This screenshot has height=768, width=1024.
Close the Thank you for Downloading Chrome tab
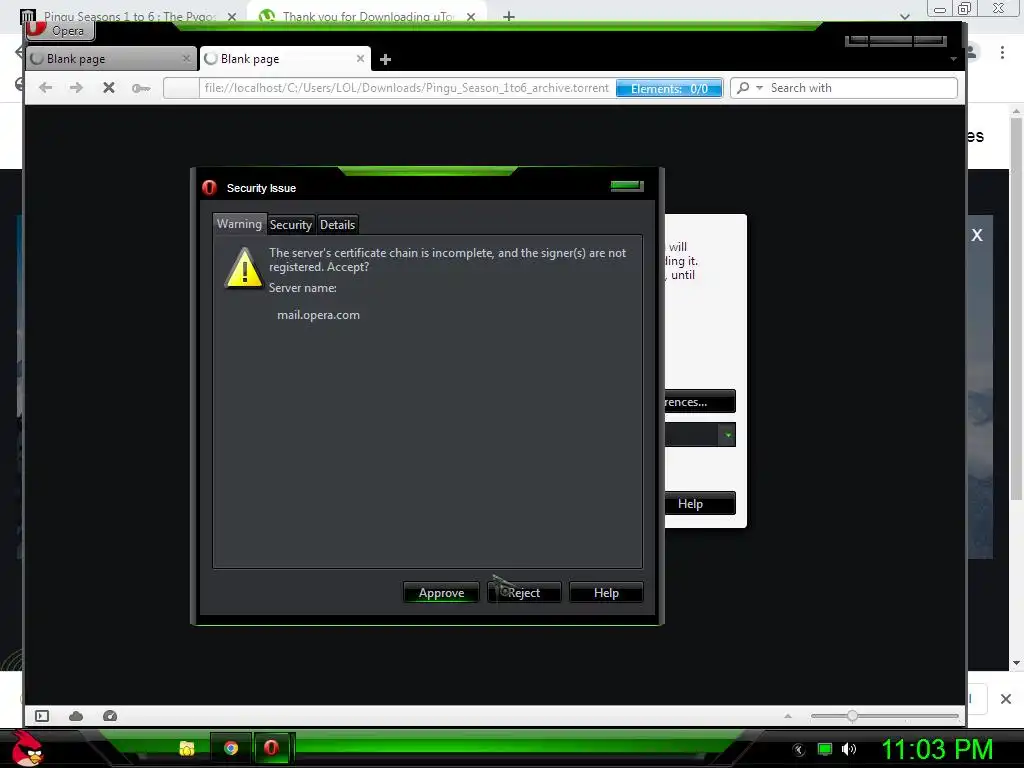pyautogui.click(x=471, y=17)
